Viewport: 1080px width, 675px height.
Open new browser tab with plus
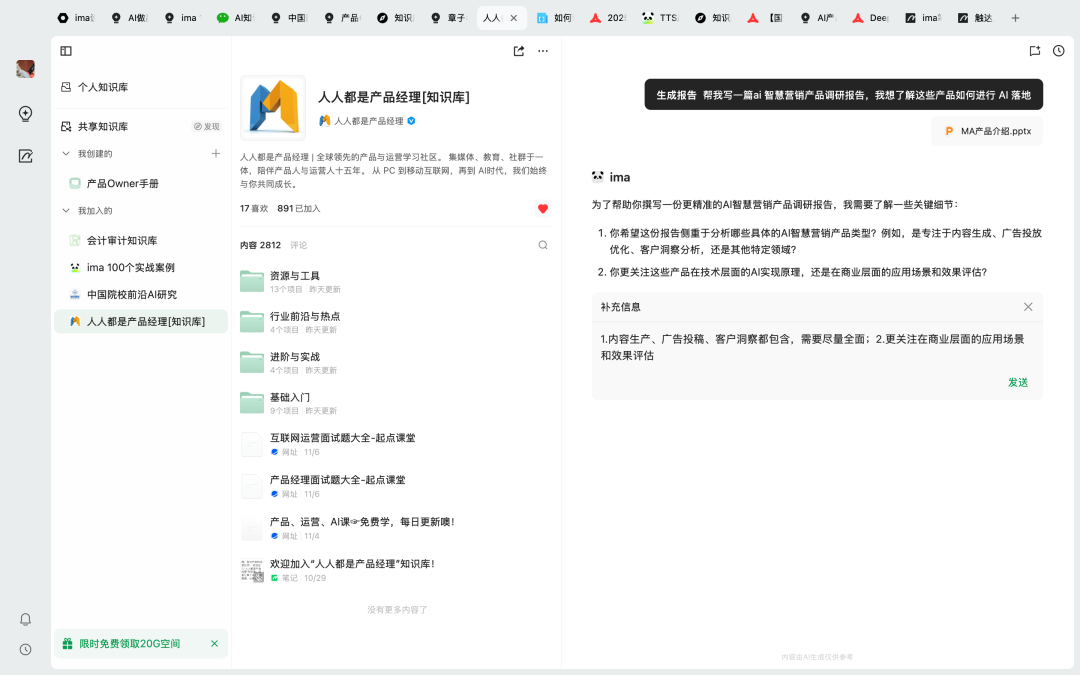(x=1015, y=18)
